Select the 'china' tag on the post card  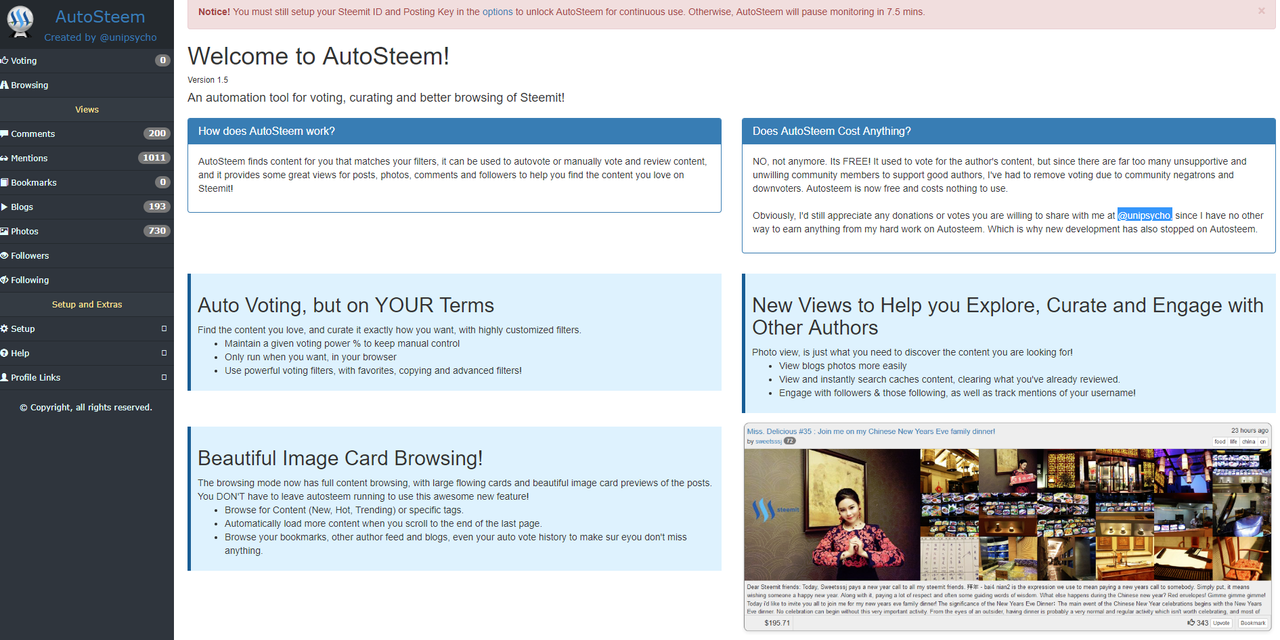tap(1248, 441)
